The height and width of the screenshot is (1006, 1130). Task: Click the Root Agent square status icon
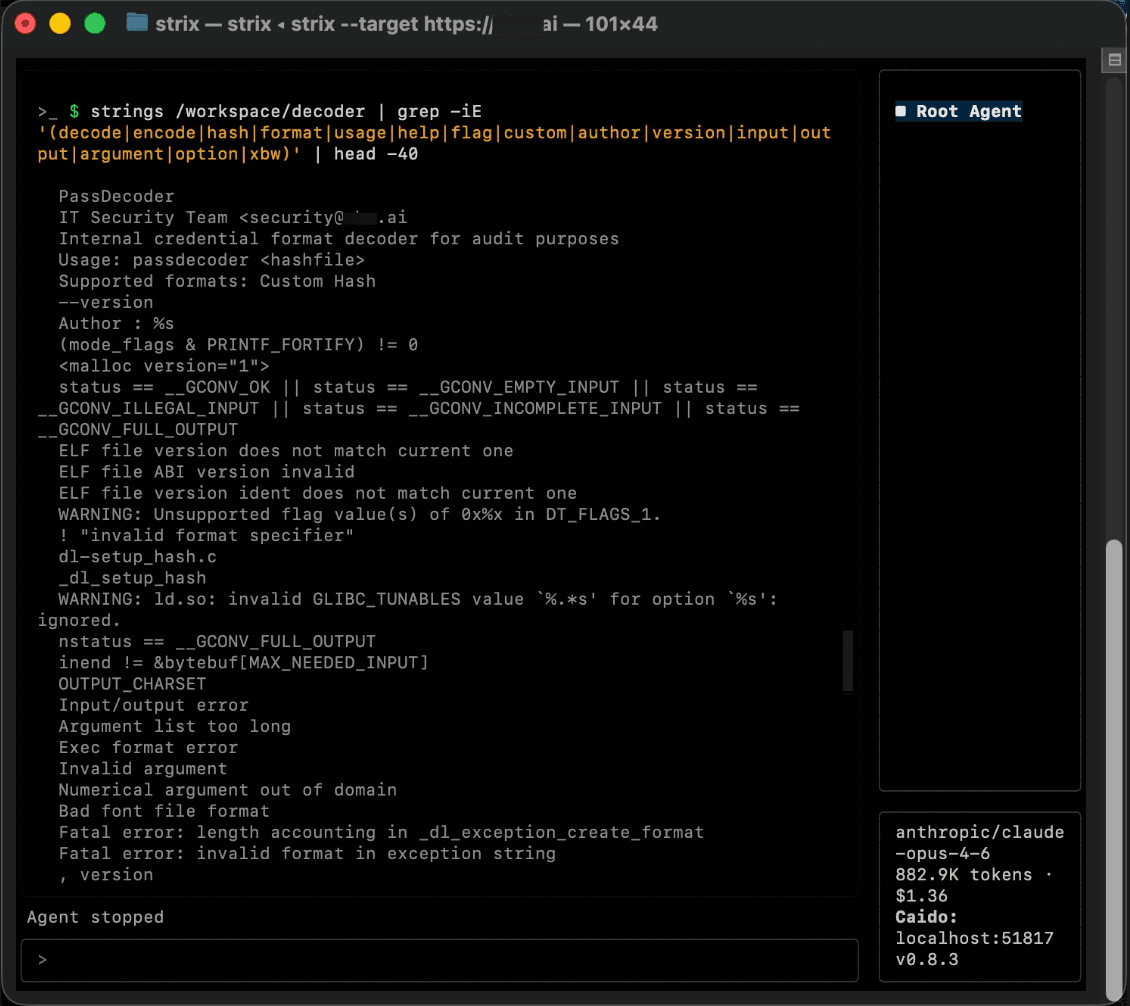[x=900, y=111]
